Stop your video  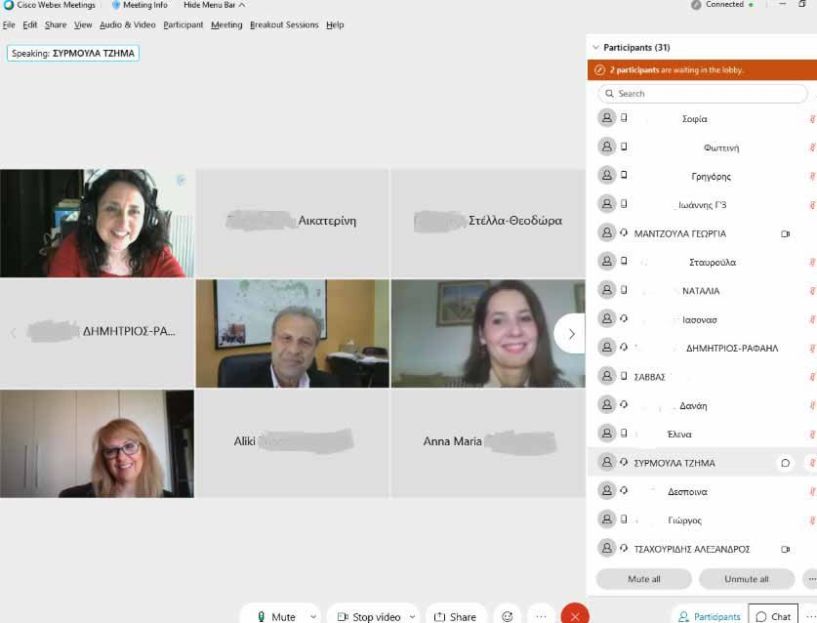pyautogui.click(x=369, y=616)
